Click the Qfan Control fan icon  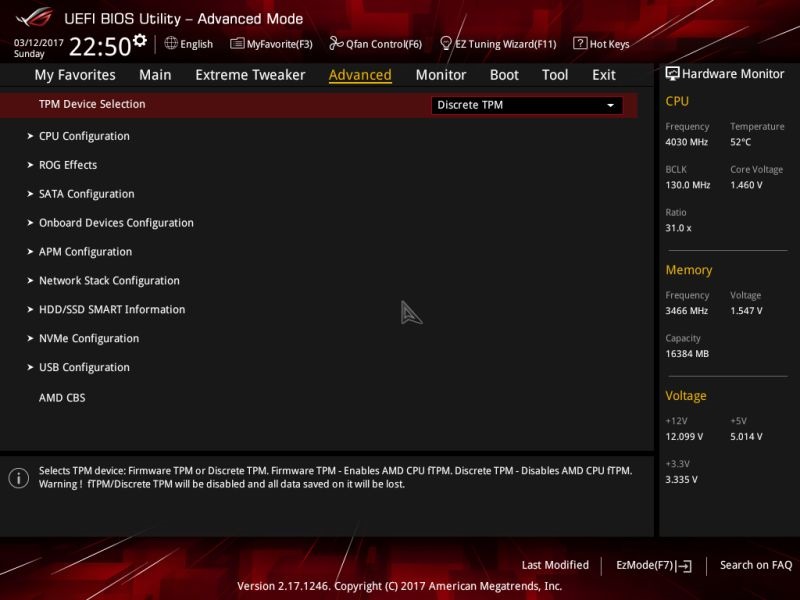point(336,43)
